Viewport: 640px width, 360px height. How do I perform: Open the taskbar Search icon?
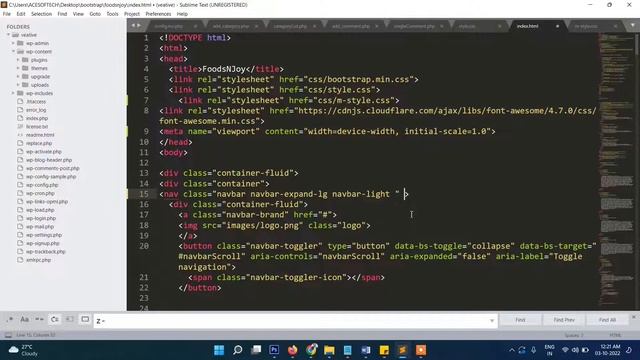[x=238, y=350]
